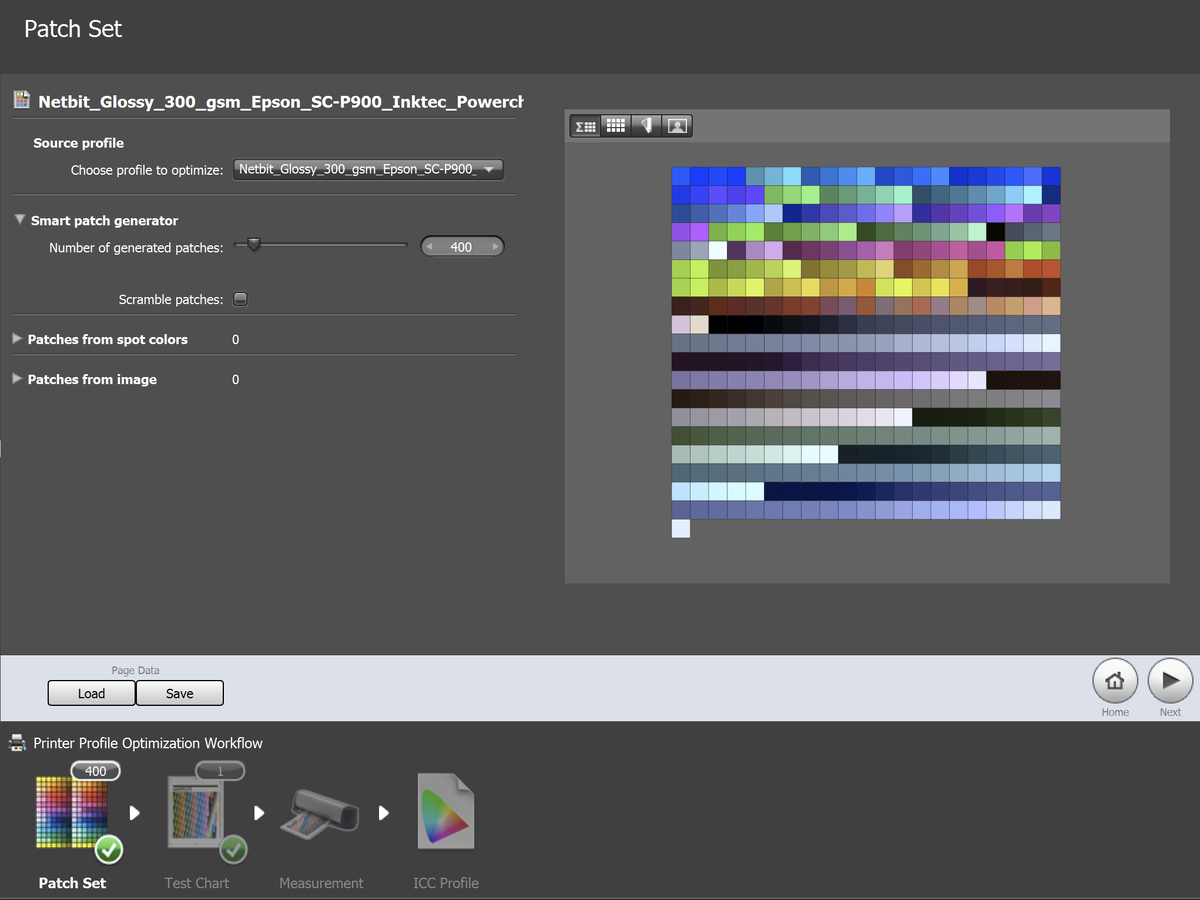Go to Home screen
The width and height of the screenshot is (1200, 900).
pyautogui.click(x=1115, y=682)
